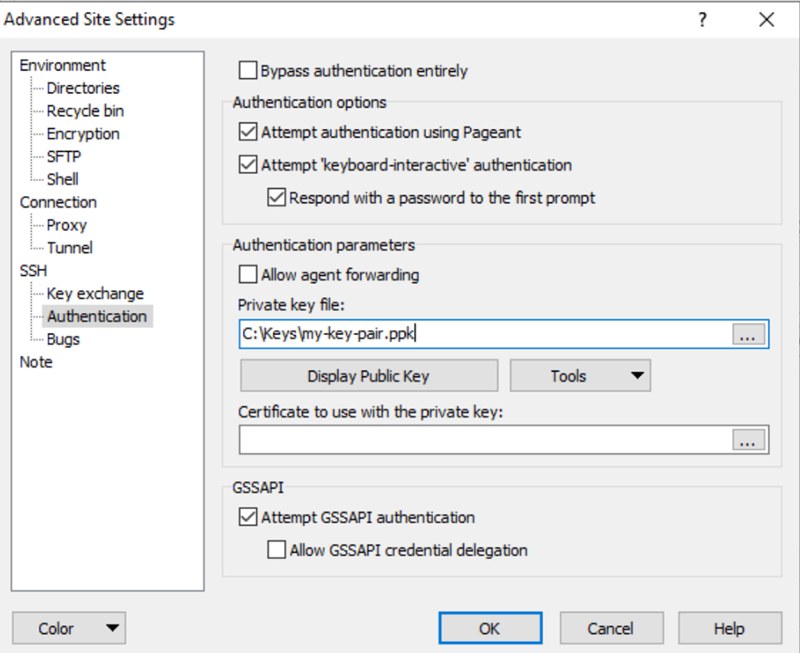Click the private key file path field
800x653 pixels.
click(450, 336)
